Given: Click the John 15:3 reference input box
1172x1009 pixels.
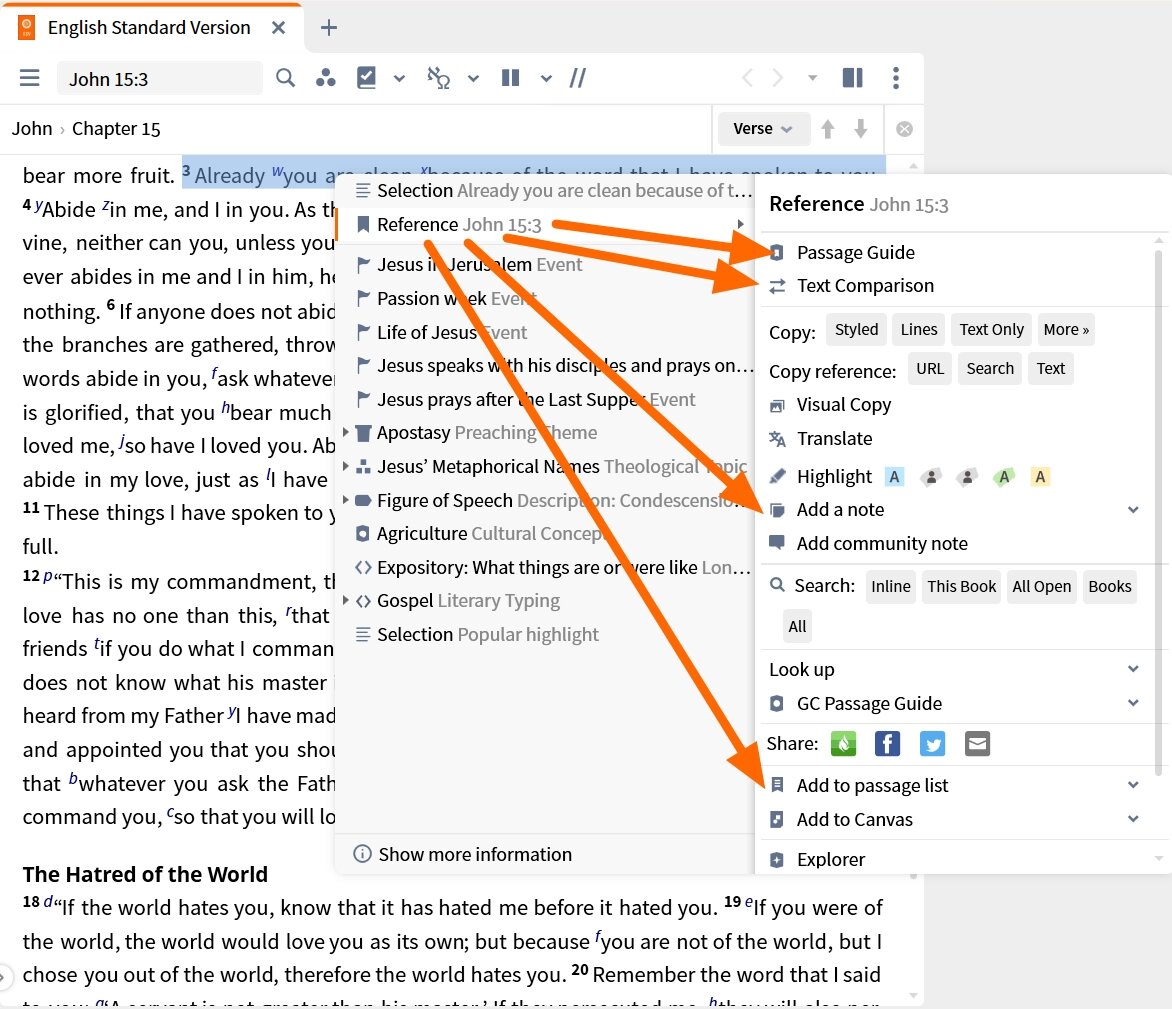Looking at the screenshot, I should [160, 78].
